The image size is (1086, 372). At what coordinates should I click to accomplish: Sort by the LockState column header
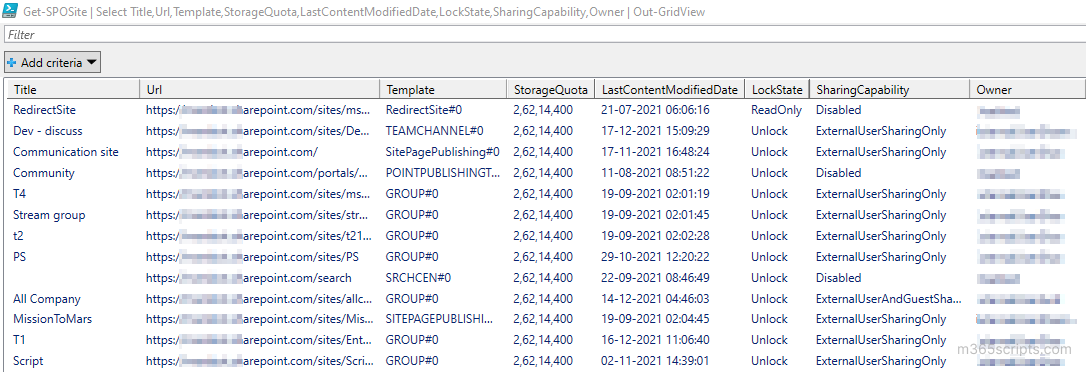(776, 89)
